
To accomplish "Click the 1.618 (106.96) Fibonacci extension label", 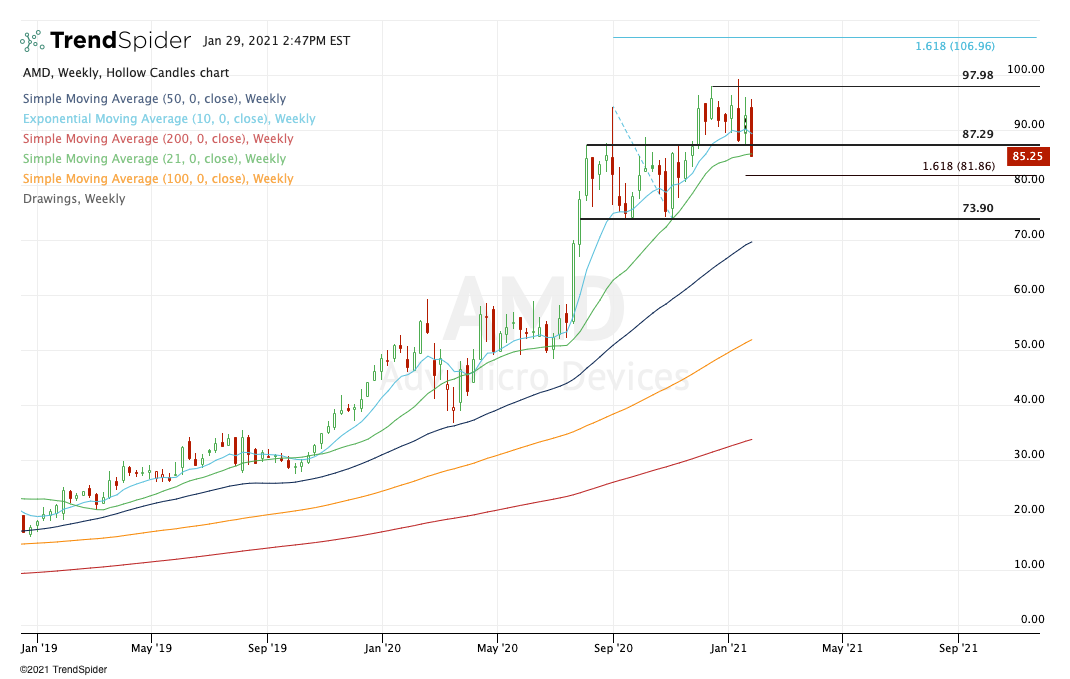I will tap(955, 46).
